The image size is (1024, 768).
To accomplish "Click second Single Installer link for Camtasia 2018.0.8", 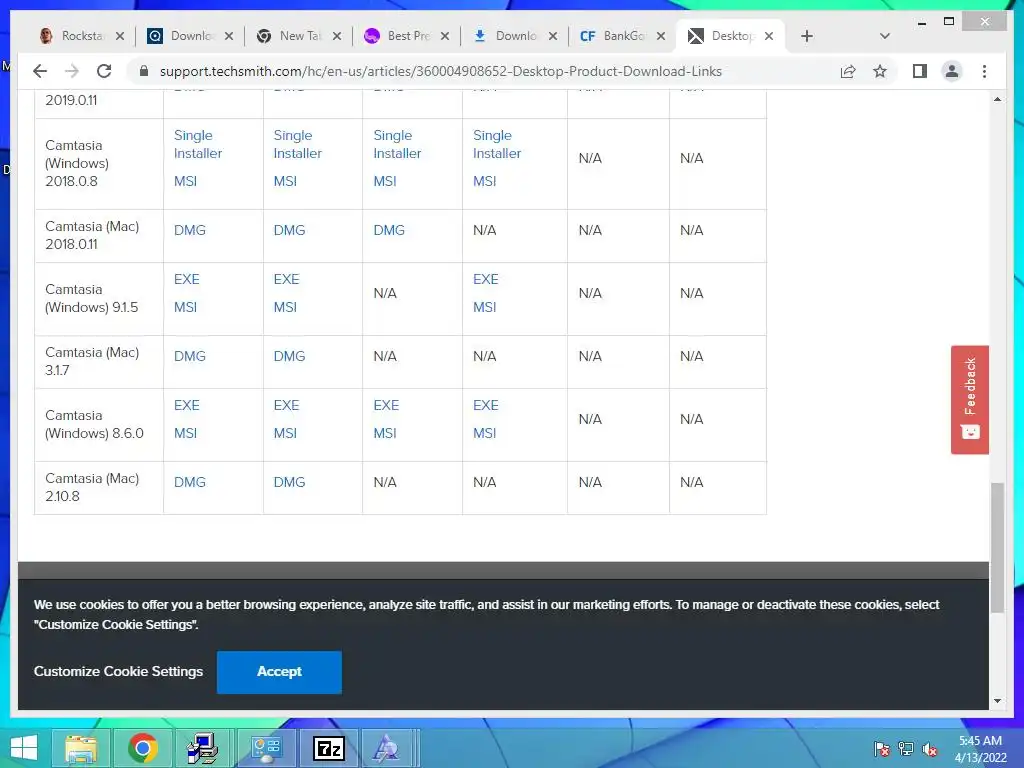I will (x=298, y=144).
